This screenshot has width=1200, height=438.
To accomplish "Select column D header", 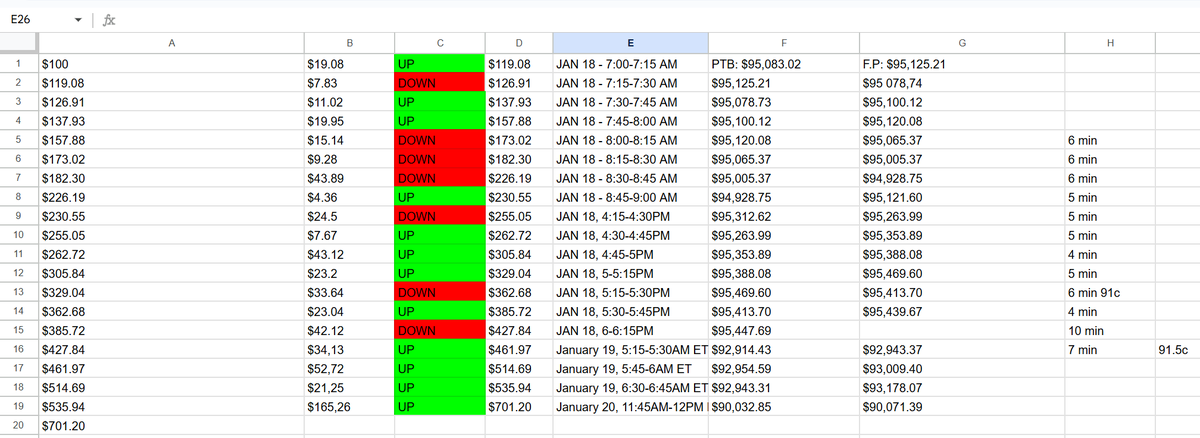I will click(518, 43).
